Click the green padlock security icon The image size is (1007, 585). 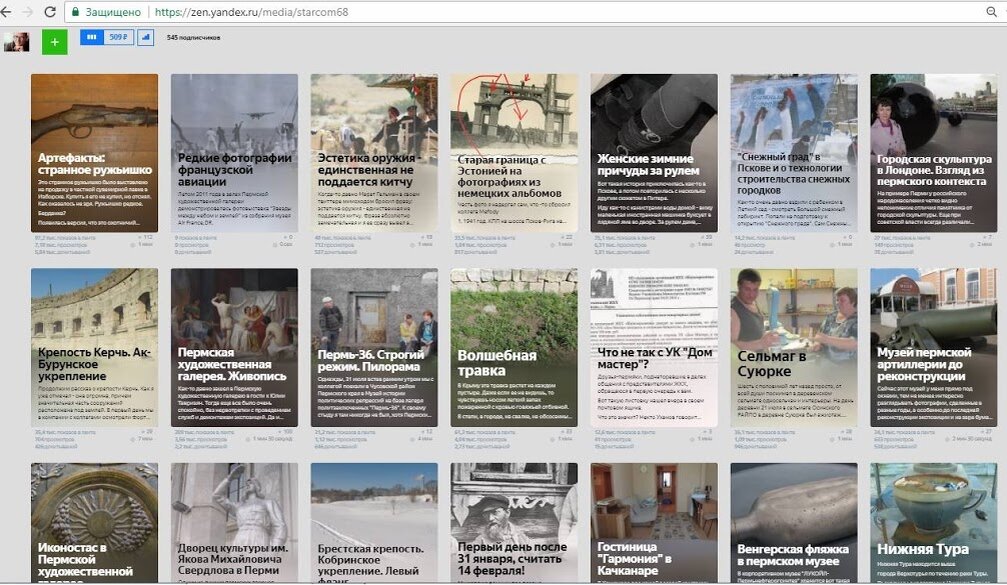[76, 12]
